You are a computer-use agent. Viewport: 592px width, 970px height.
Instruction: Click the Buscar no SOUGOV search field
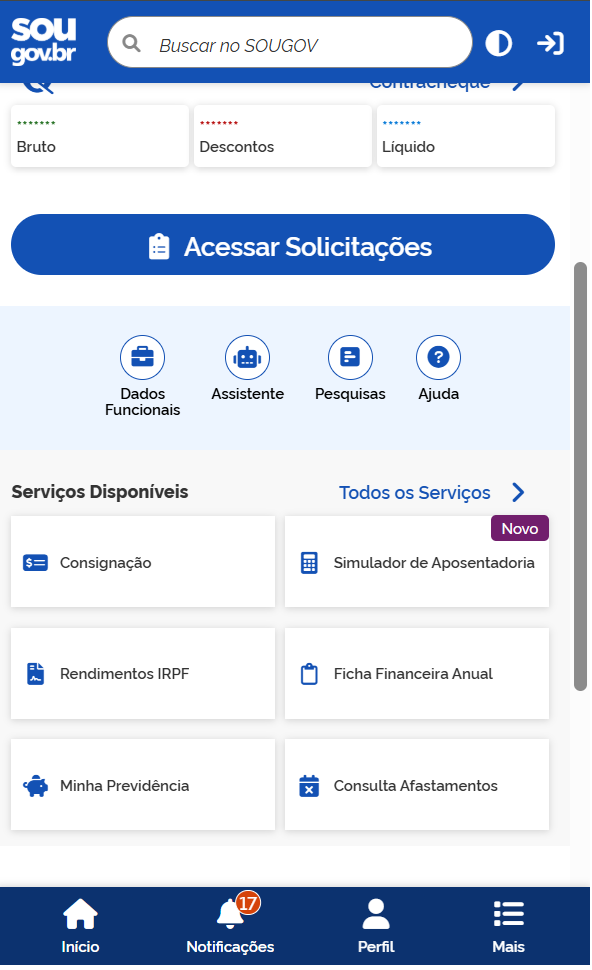pyautogui.click(x=291, y=43)
